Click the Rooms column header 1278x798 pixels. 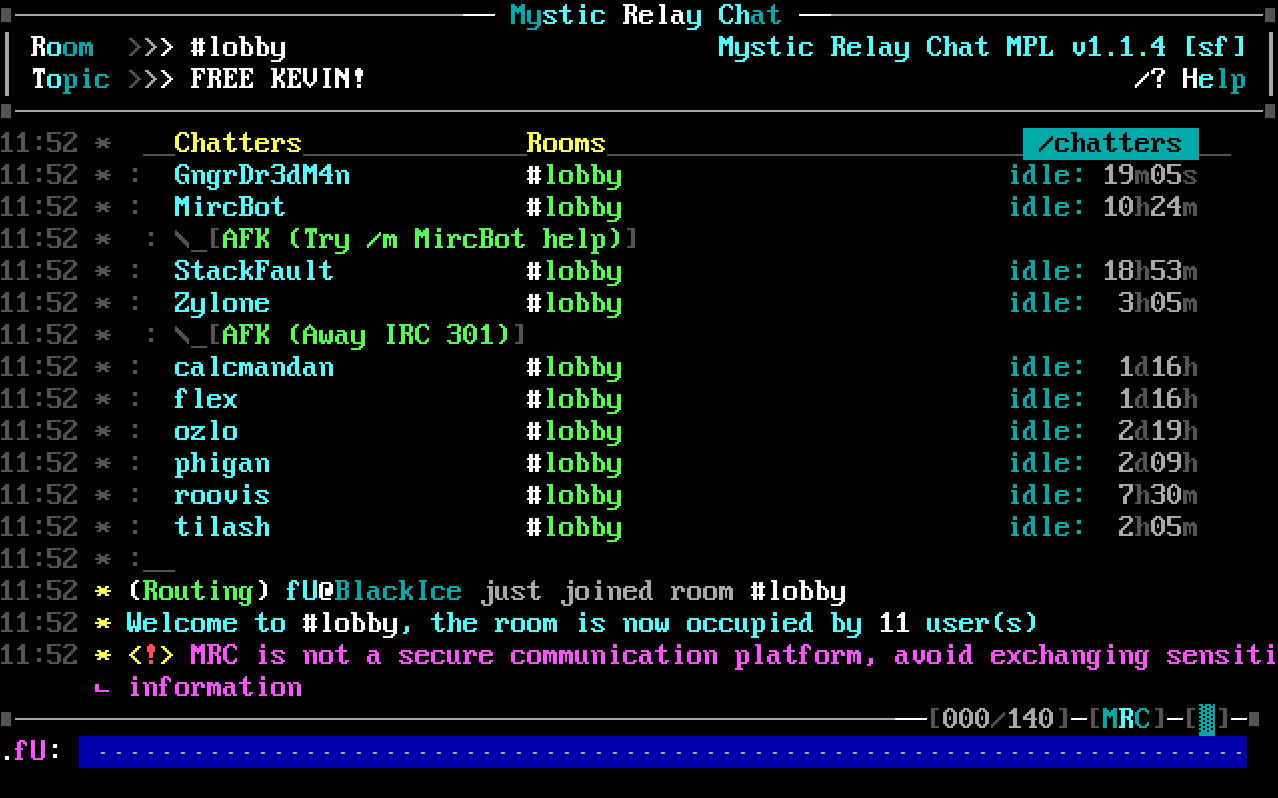566,143
